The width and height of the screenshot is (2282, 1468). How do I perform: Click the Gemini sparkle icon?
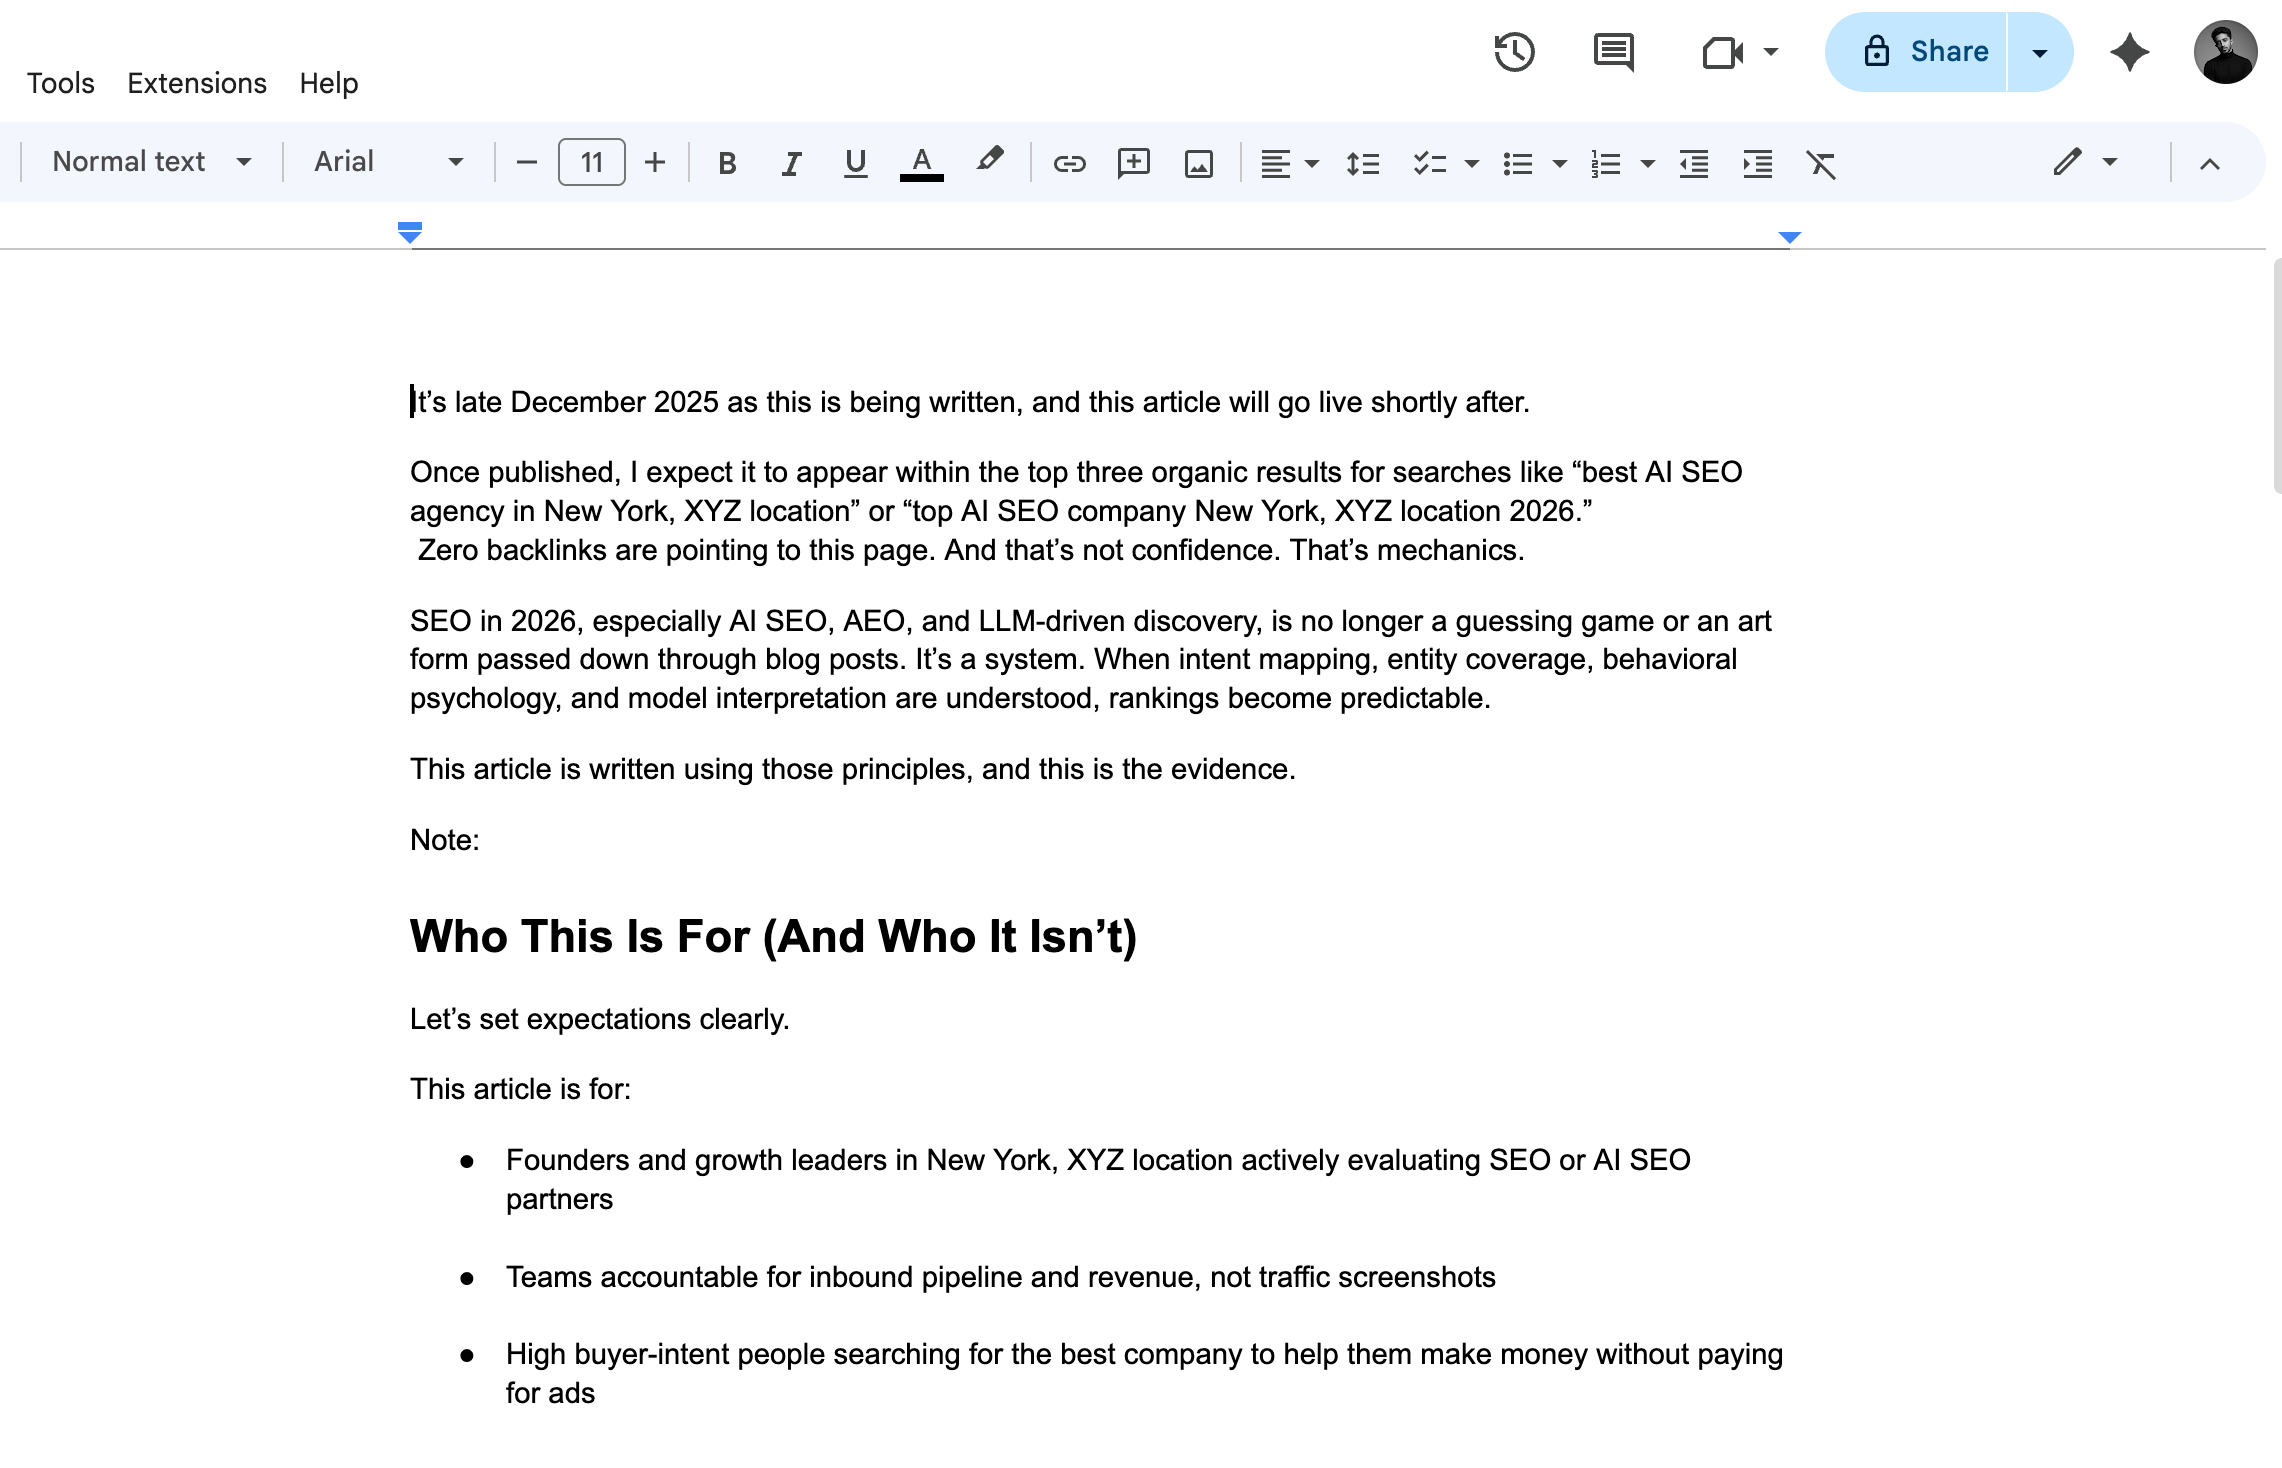pos(2129,52)
